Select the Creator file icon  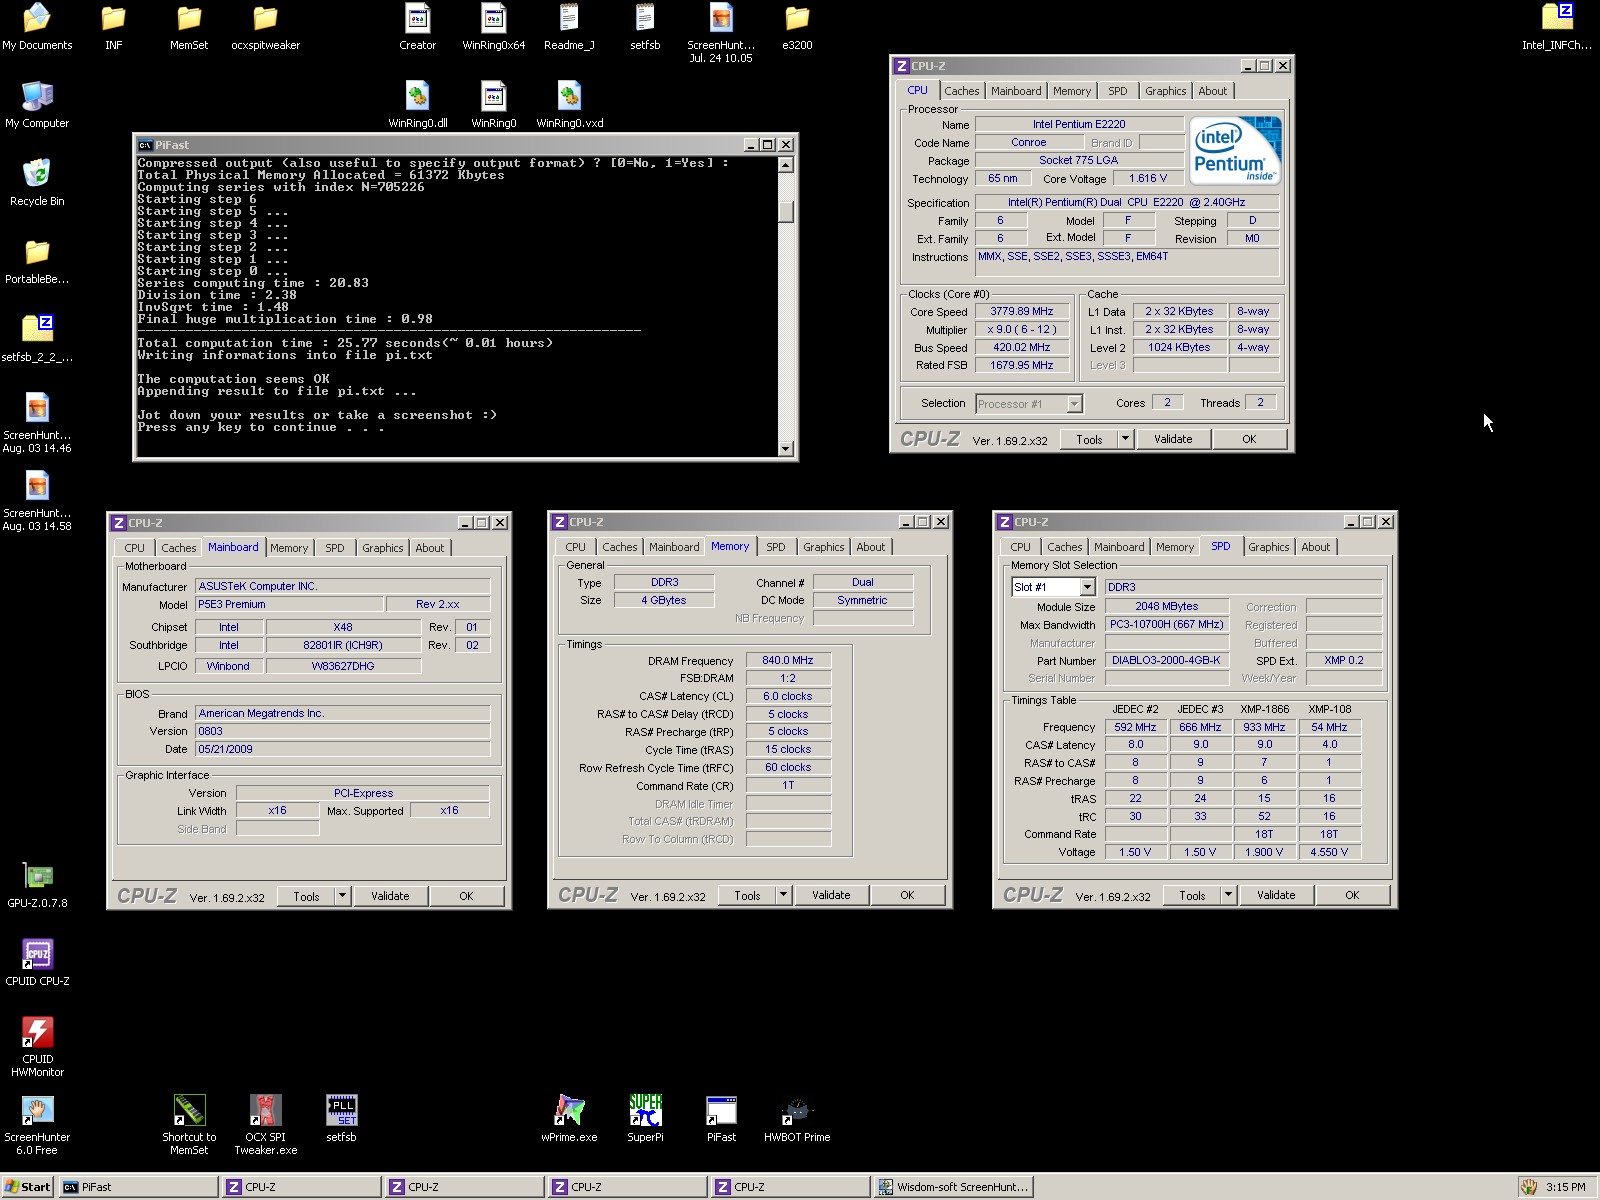click(x=417, y=27)
